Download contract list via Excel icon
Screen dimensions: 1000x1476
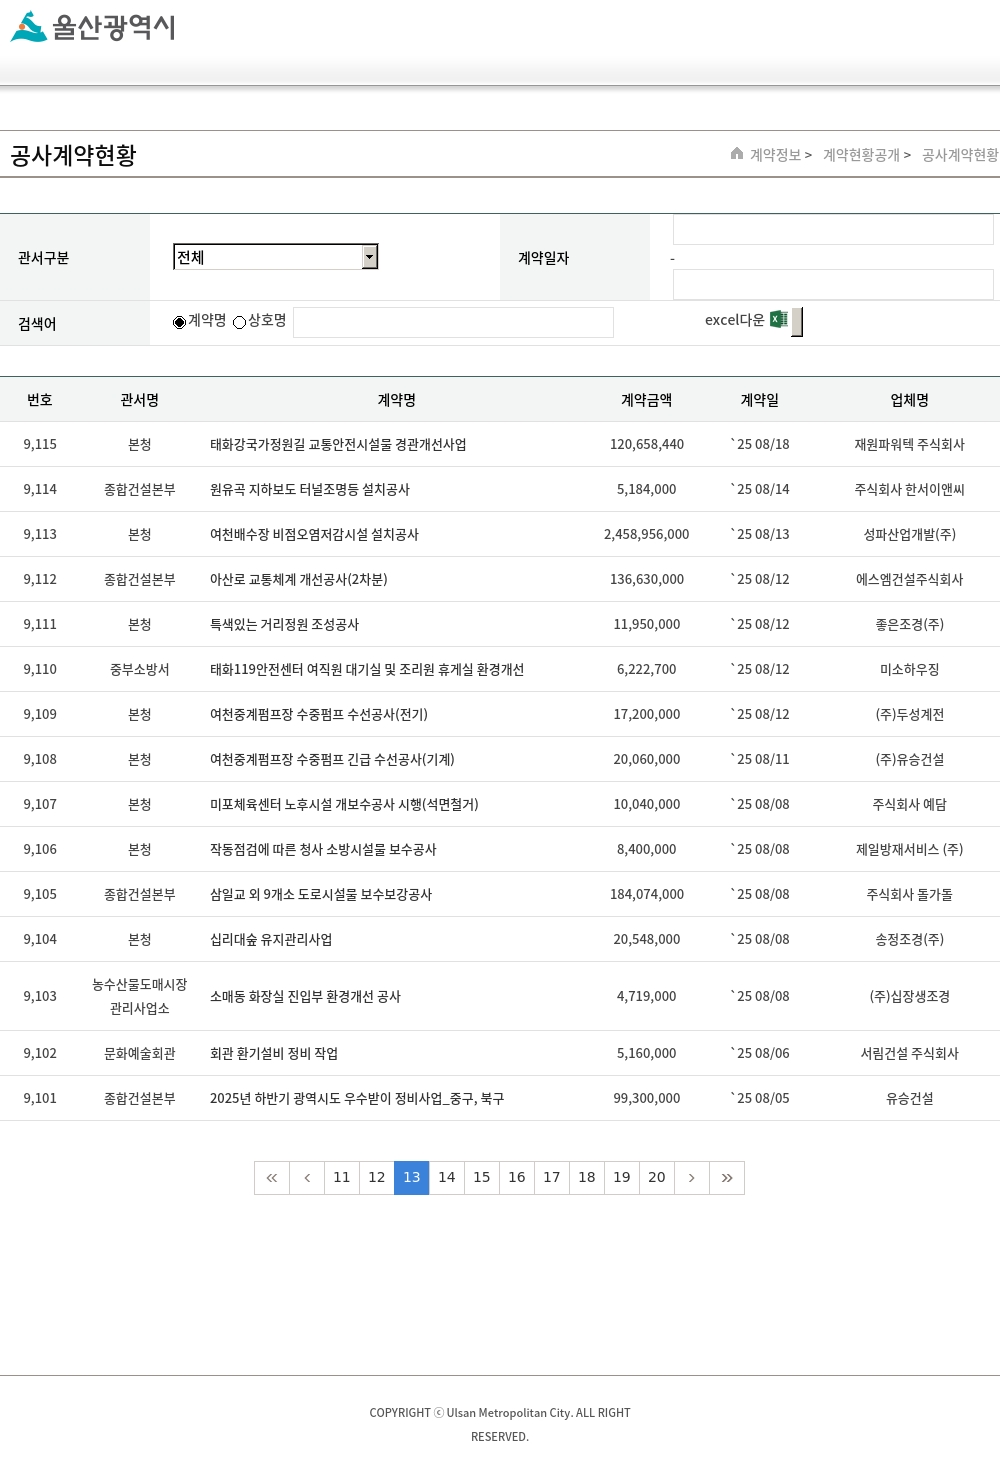(778, 320)
